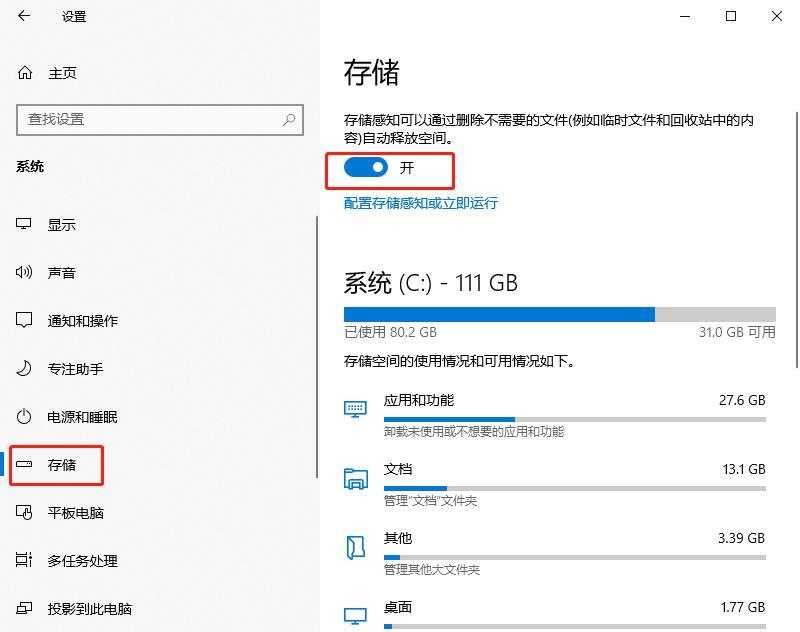Open Display settings via the 显示 monitor icon
800x632 pixels.
pos(24,224)
